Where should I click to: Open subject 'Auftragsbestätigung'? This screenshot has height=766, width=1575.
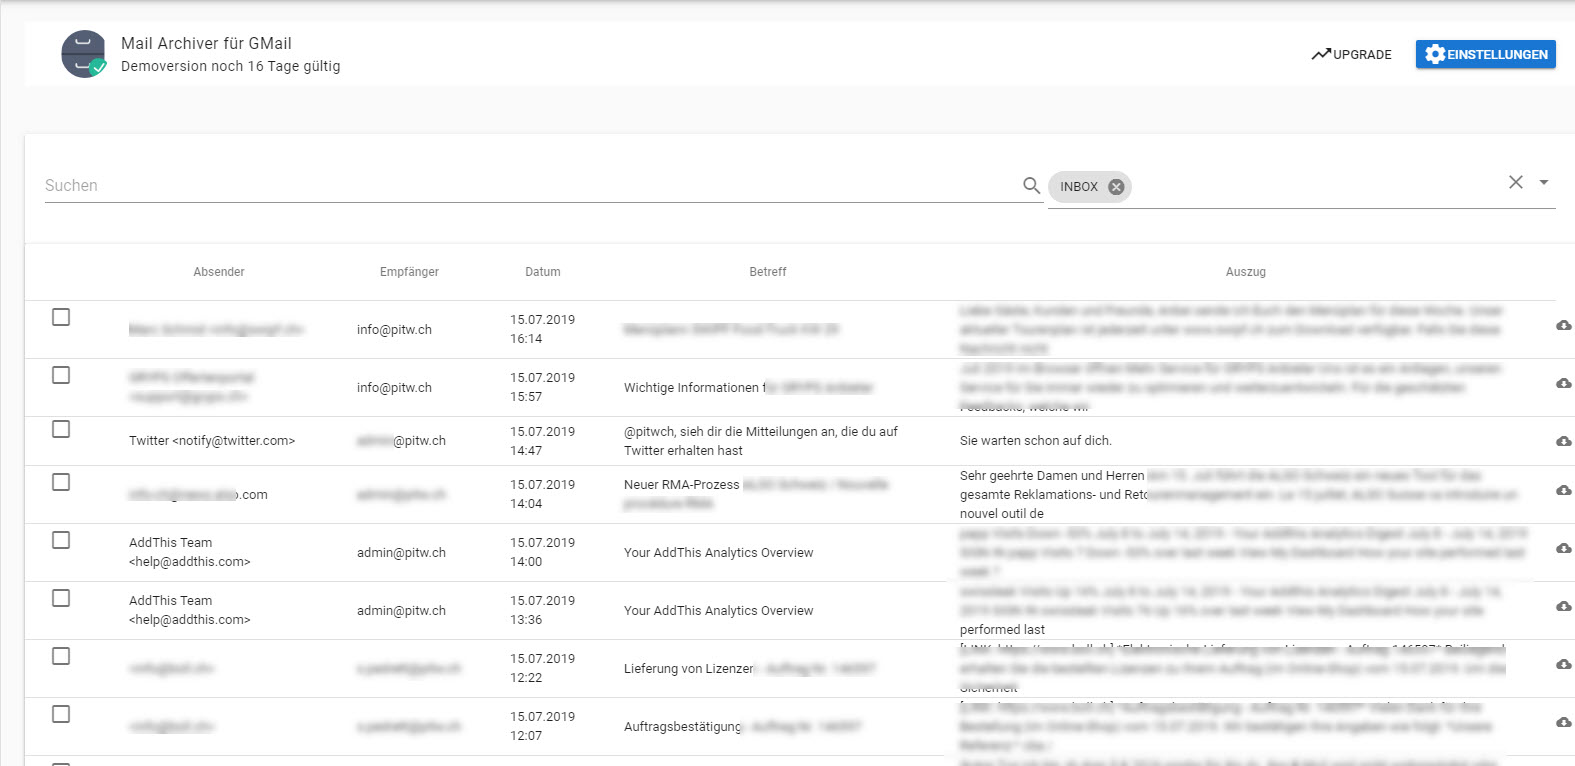(684, 727)
